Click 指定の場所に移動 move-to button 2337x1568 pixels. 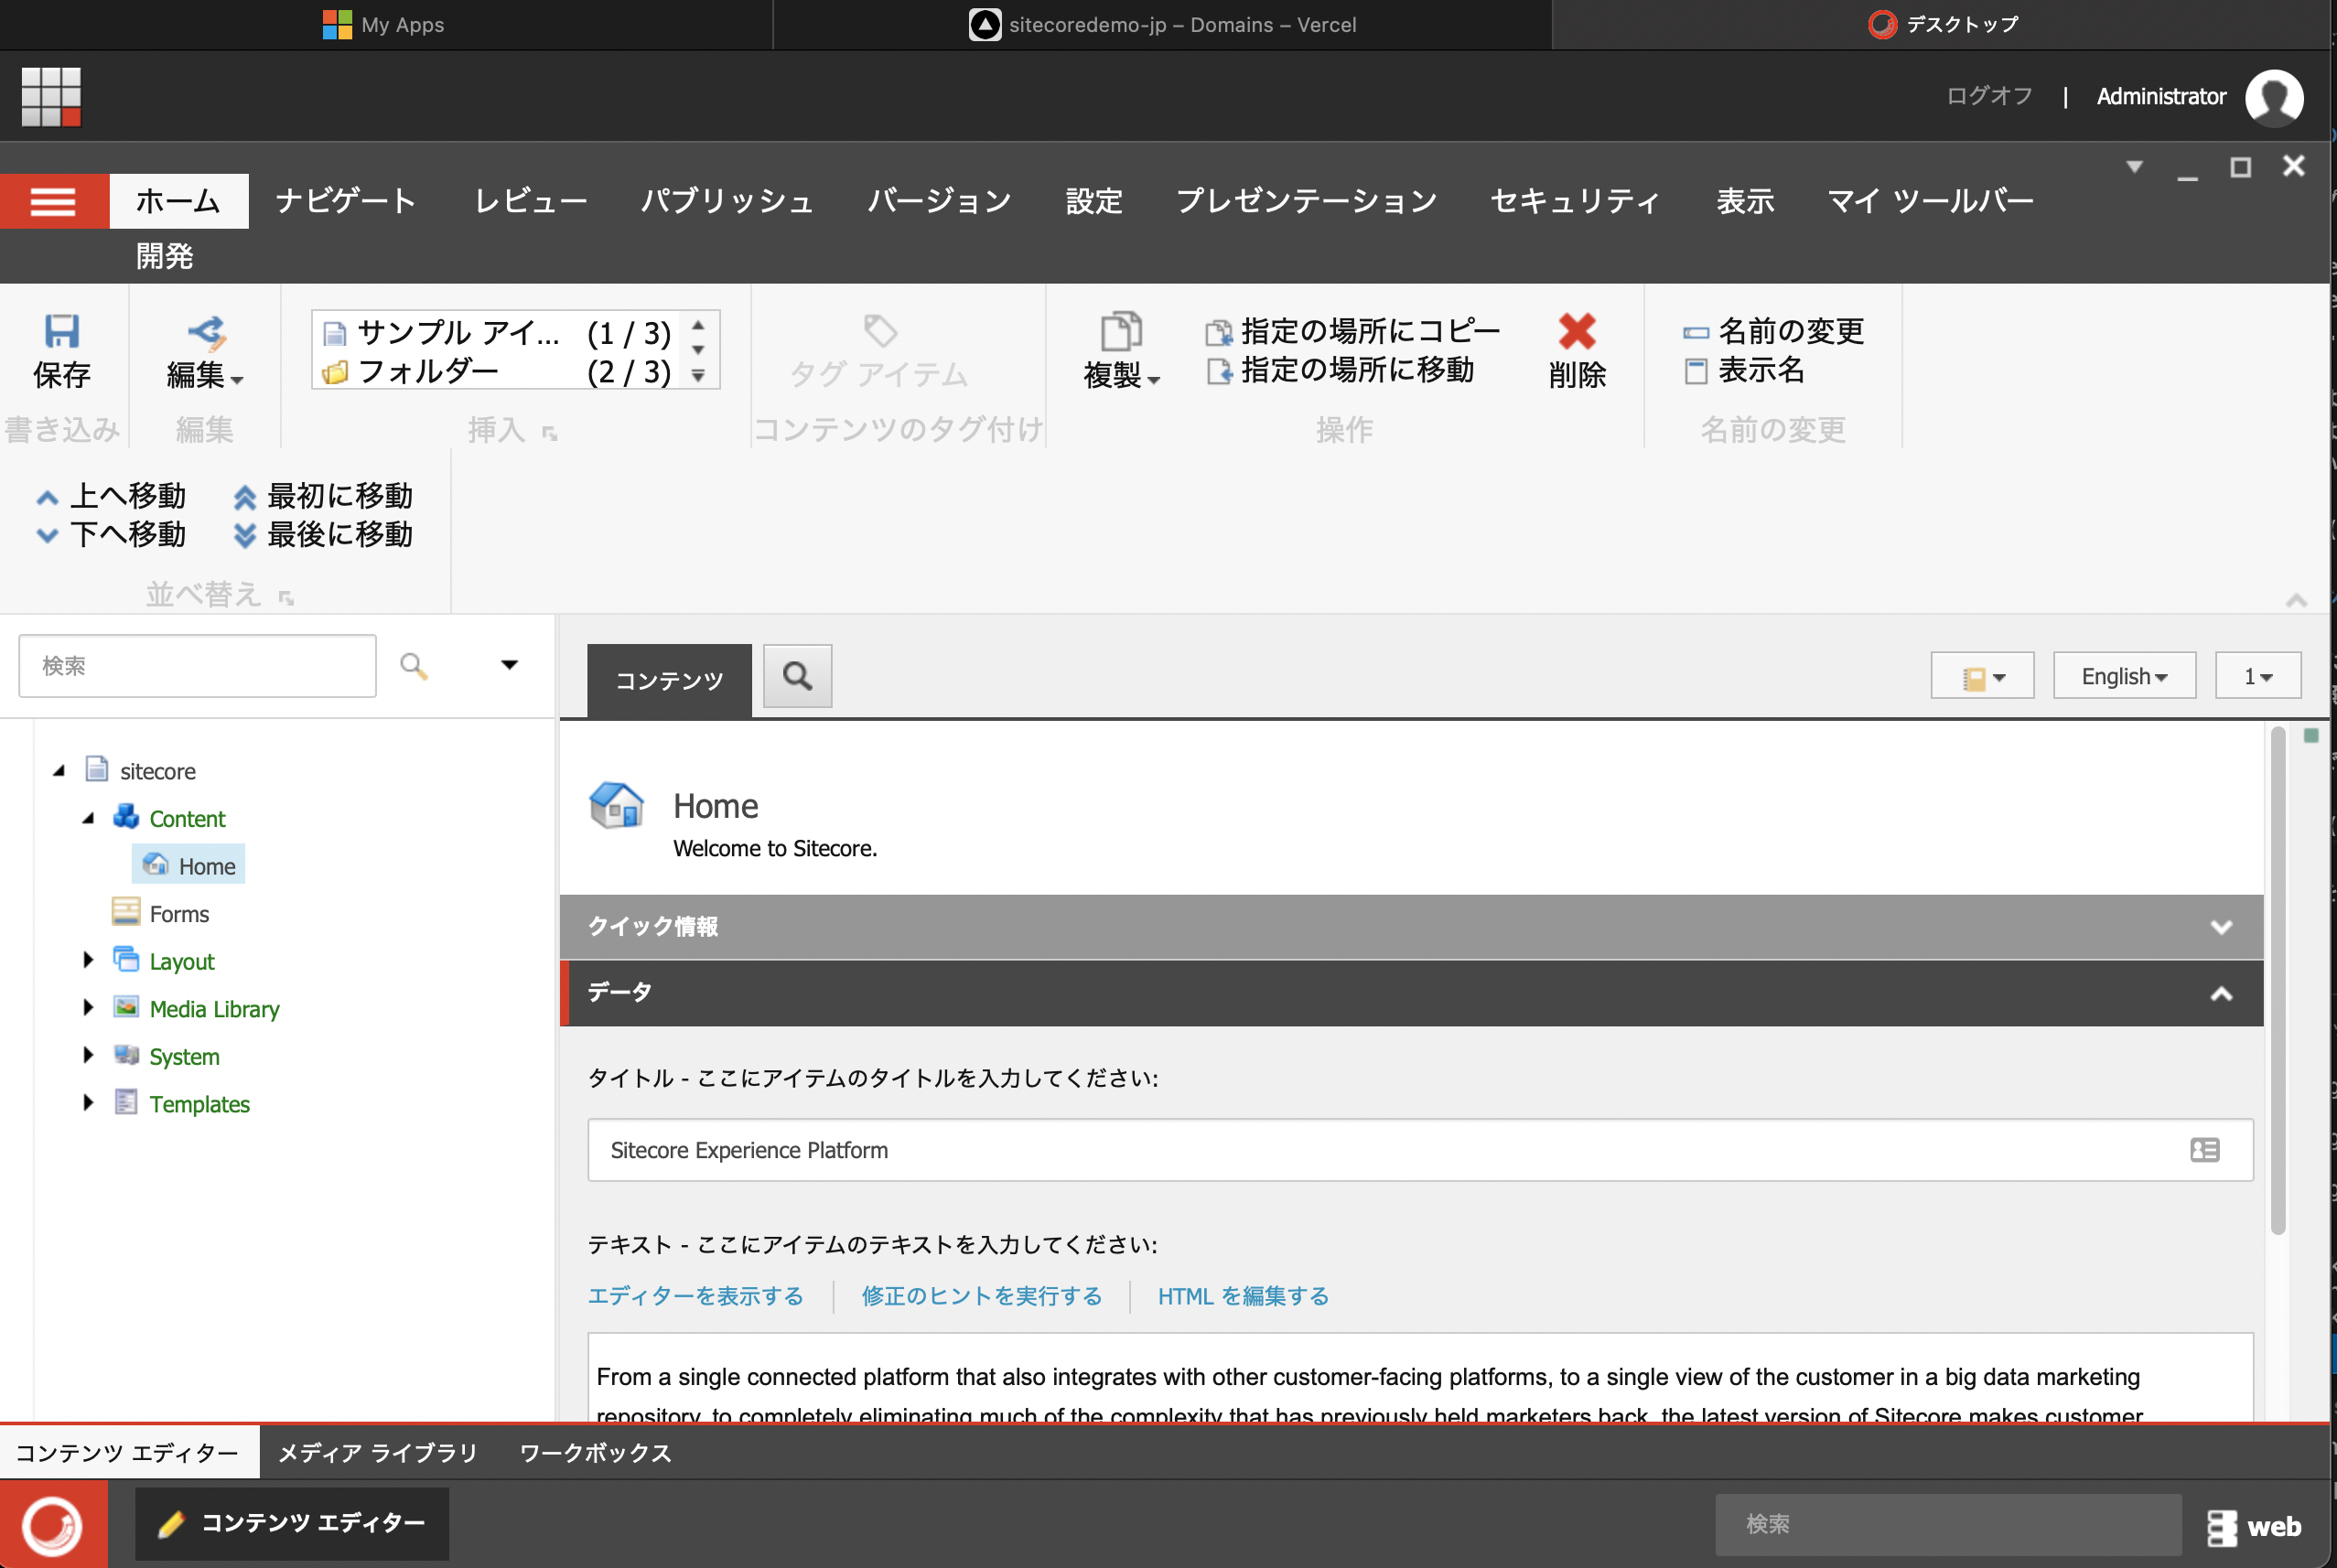point(1340,371)
